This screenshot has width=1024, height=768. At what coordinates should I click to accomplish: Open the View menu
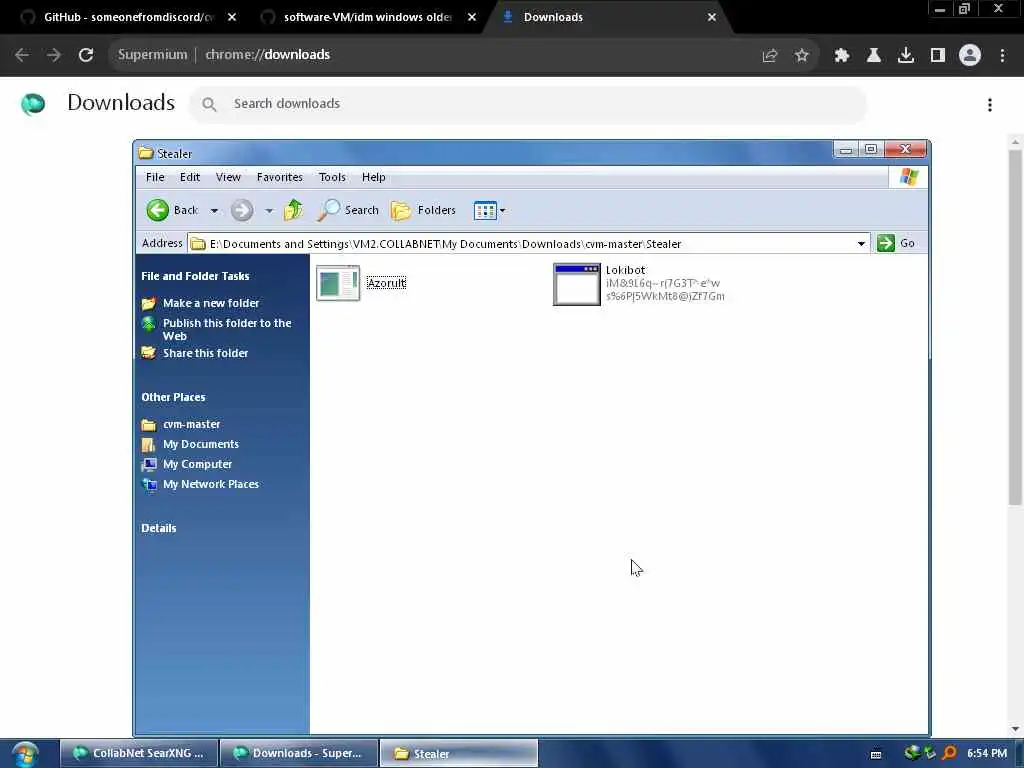tap(228, 177)
